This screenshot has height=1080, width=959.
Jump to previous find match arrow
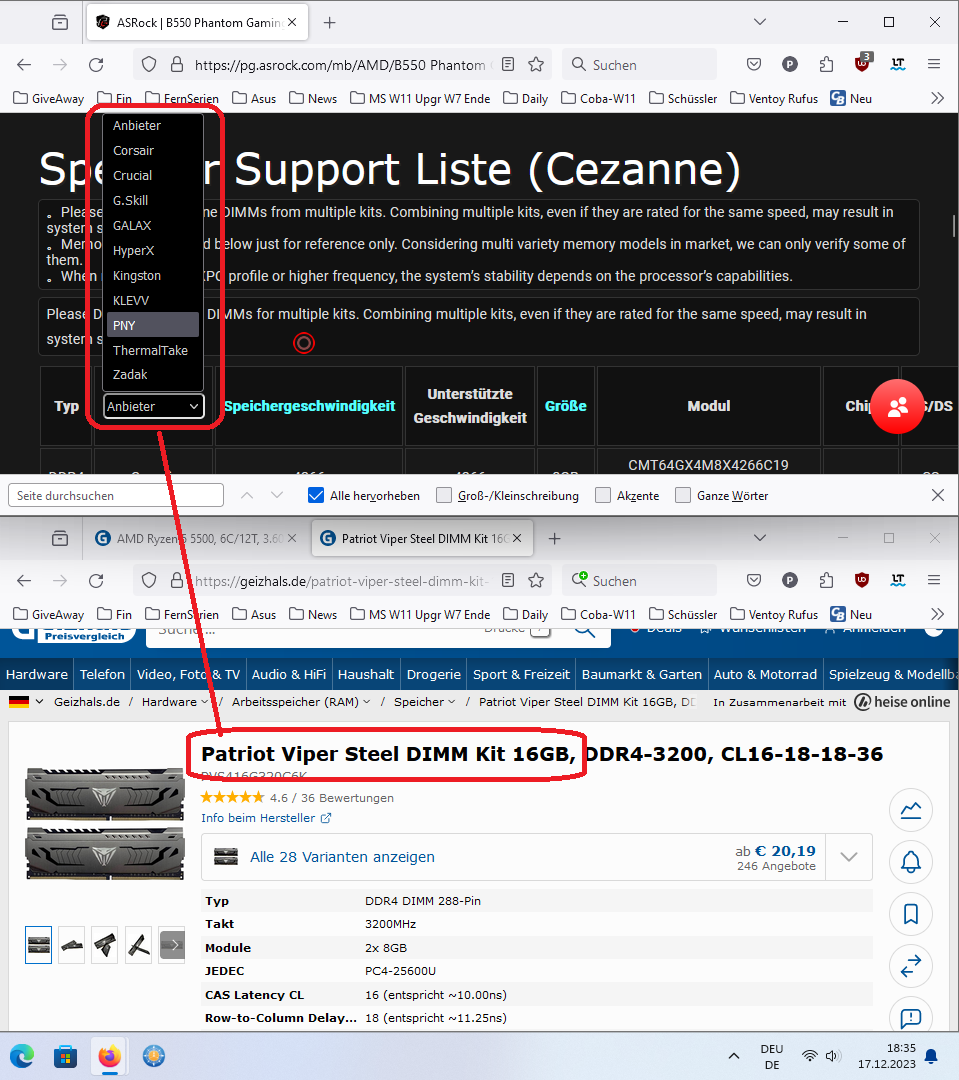click(x=247, y=495)
